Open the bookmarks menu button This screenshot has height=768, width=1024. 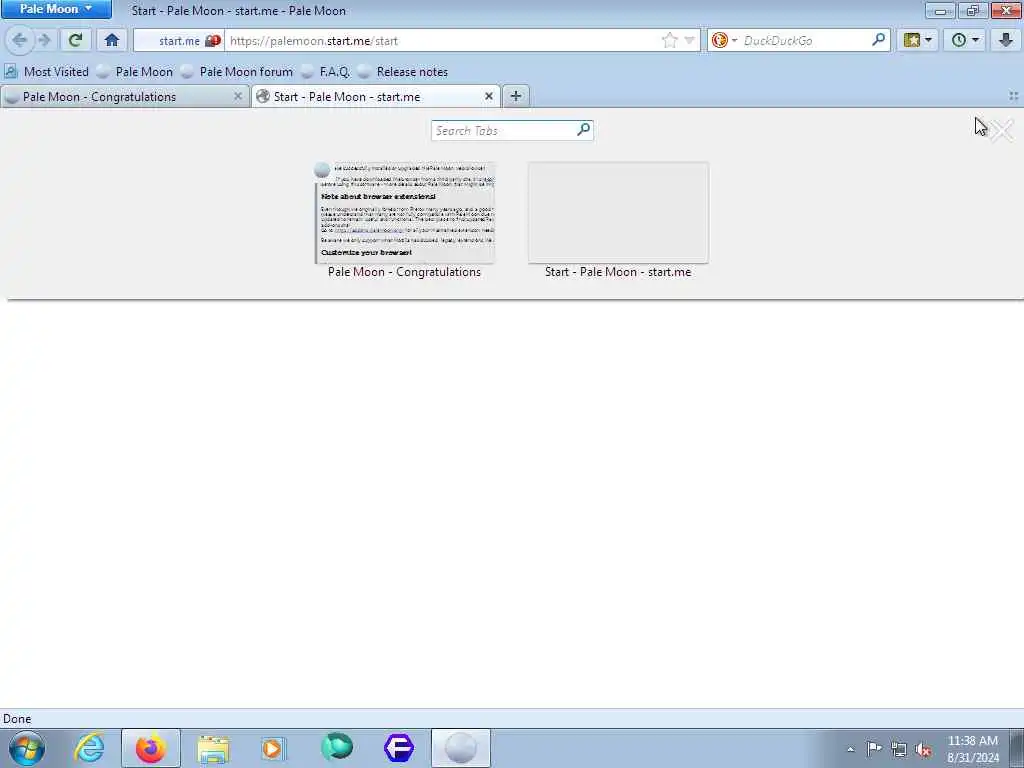(918, 40)
